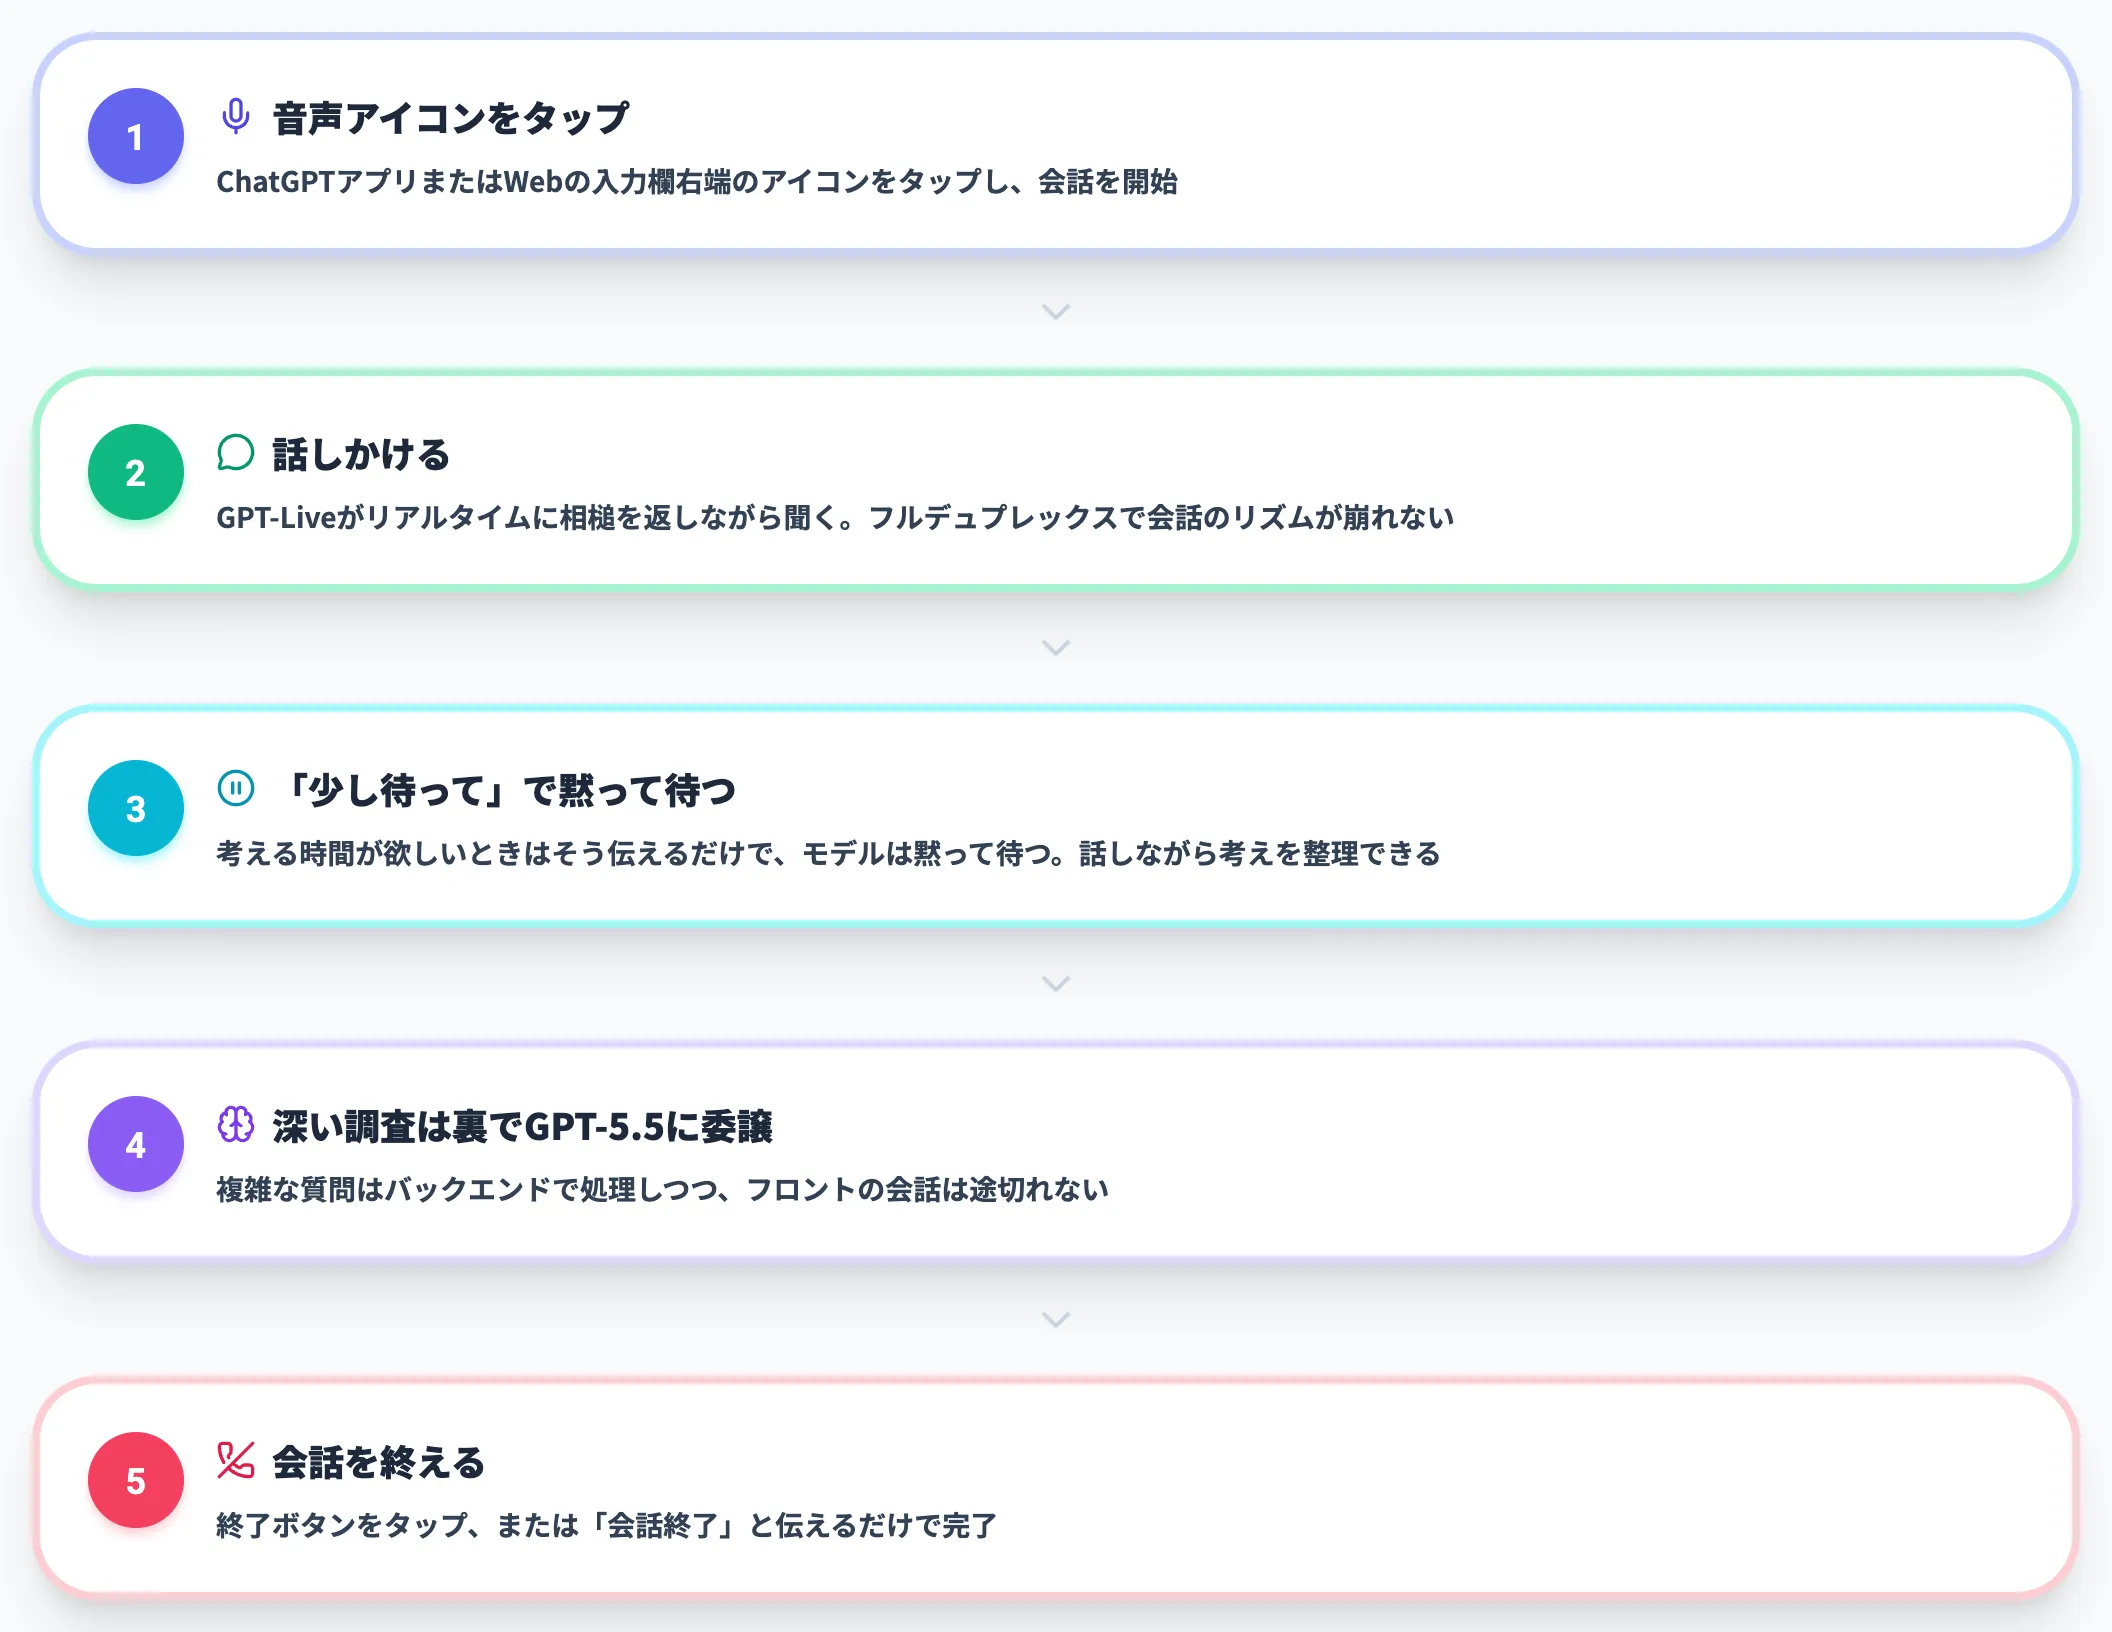The image size is (2112, 1632).
Task: Click the pause circle icon in step 3
Action: point(236,789)
